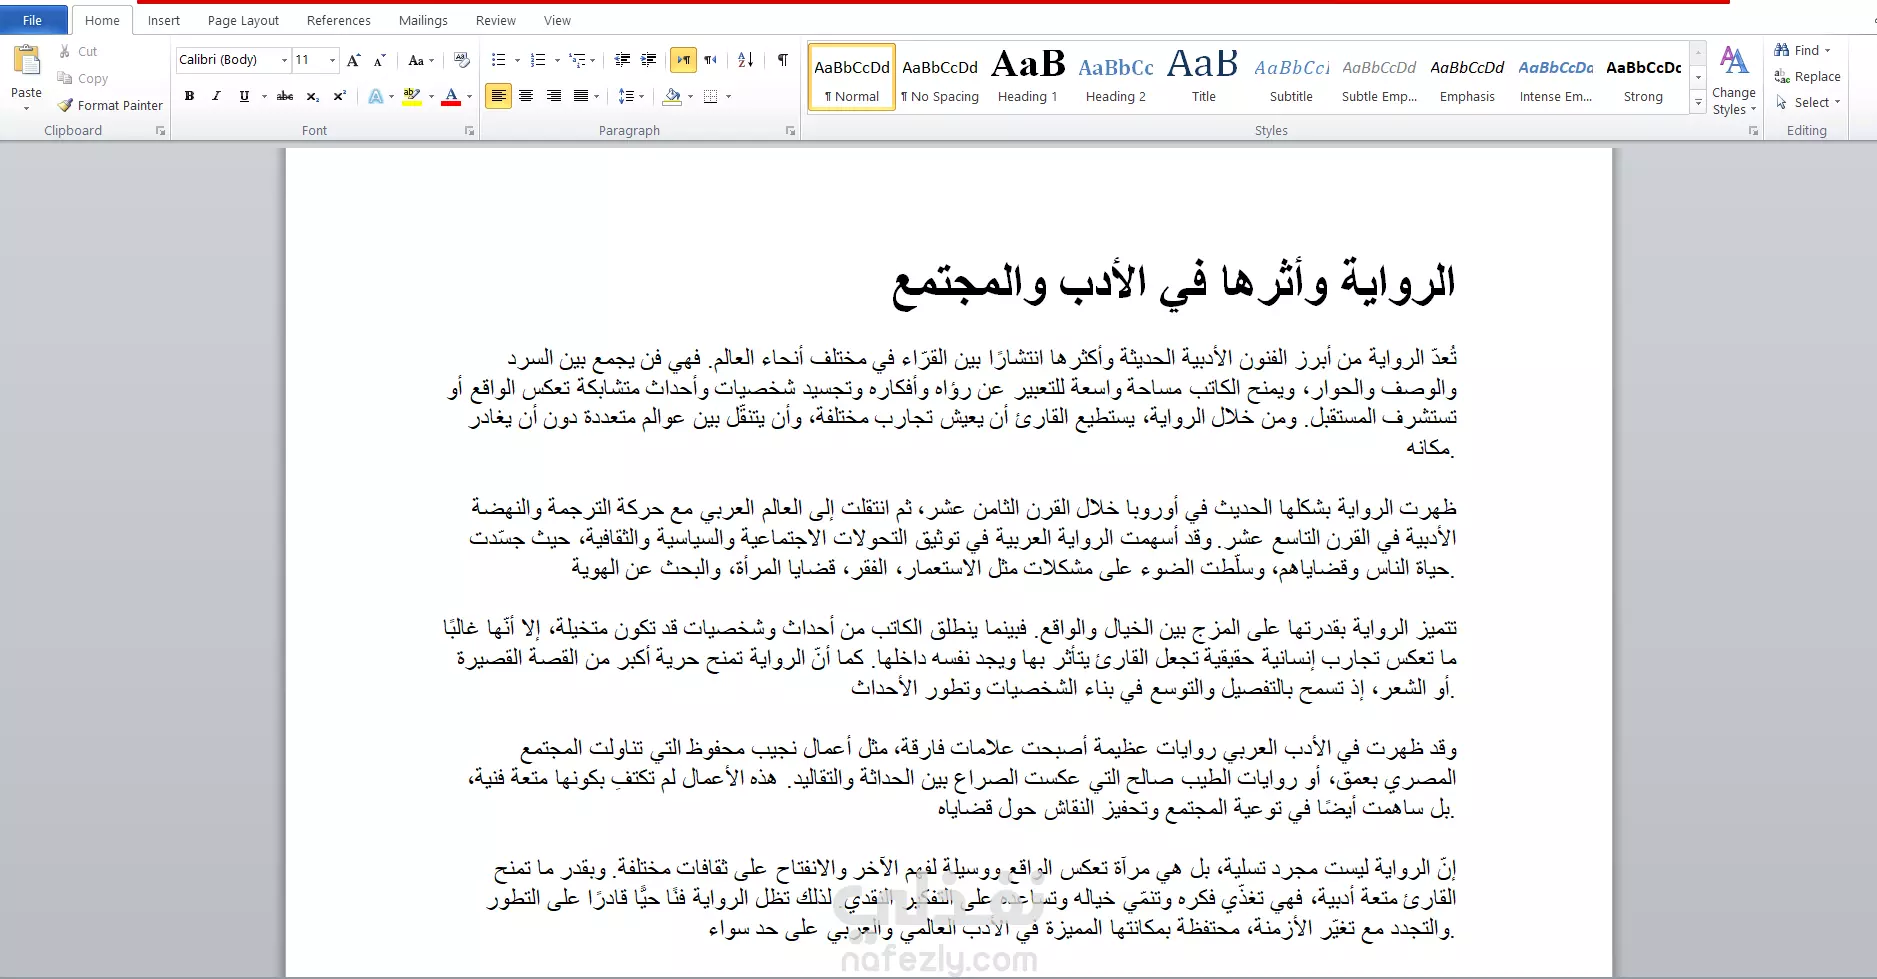
Task: Open the Borders dropdown arrow
Action: [728, 96]
